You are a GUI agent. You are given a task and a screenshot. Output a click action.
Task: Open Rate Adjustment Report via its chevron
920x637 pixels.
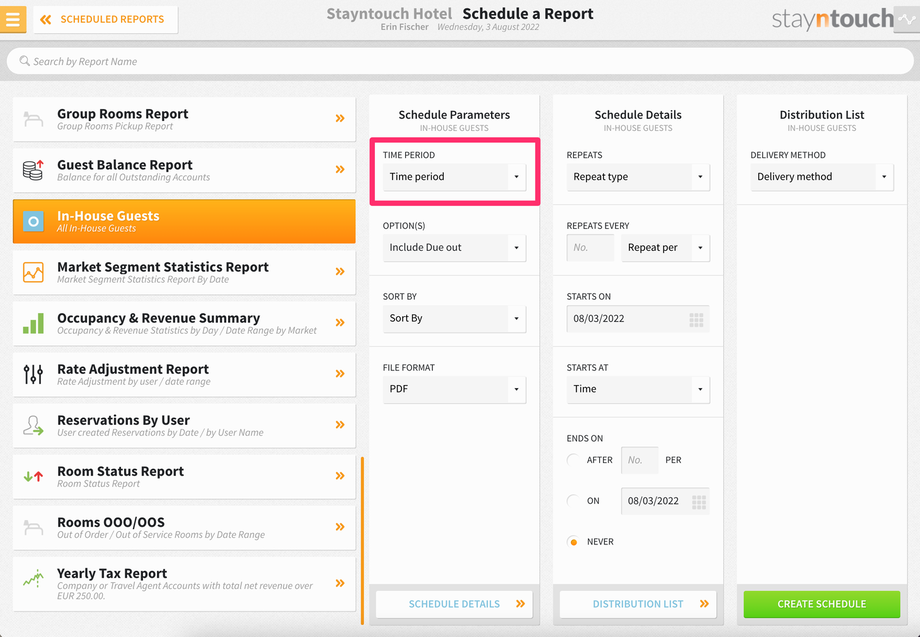coord(340,374)
